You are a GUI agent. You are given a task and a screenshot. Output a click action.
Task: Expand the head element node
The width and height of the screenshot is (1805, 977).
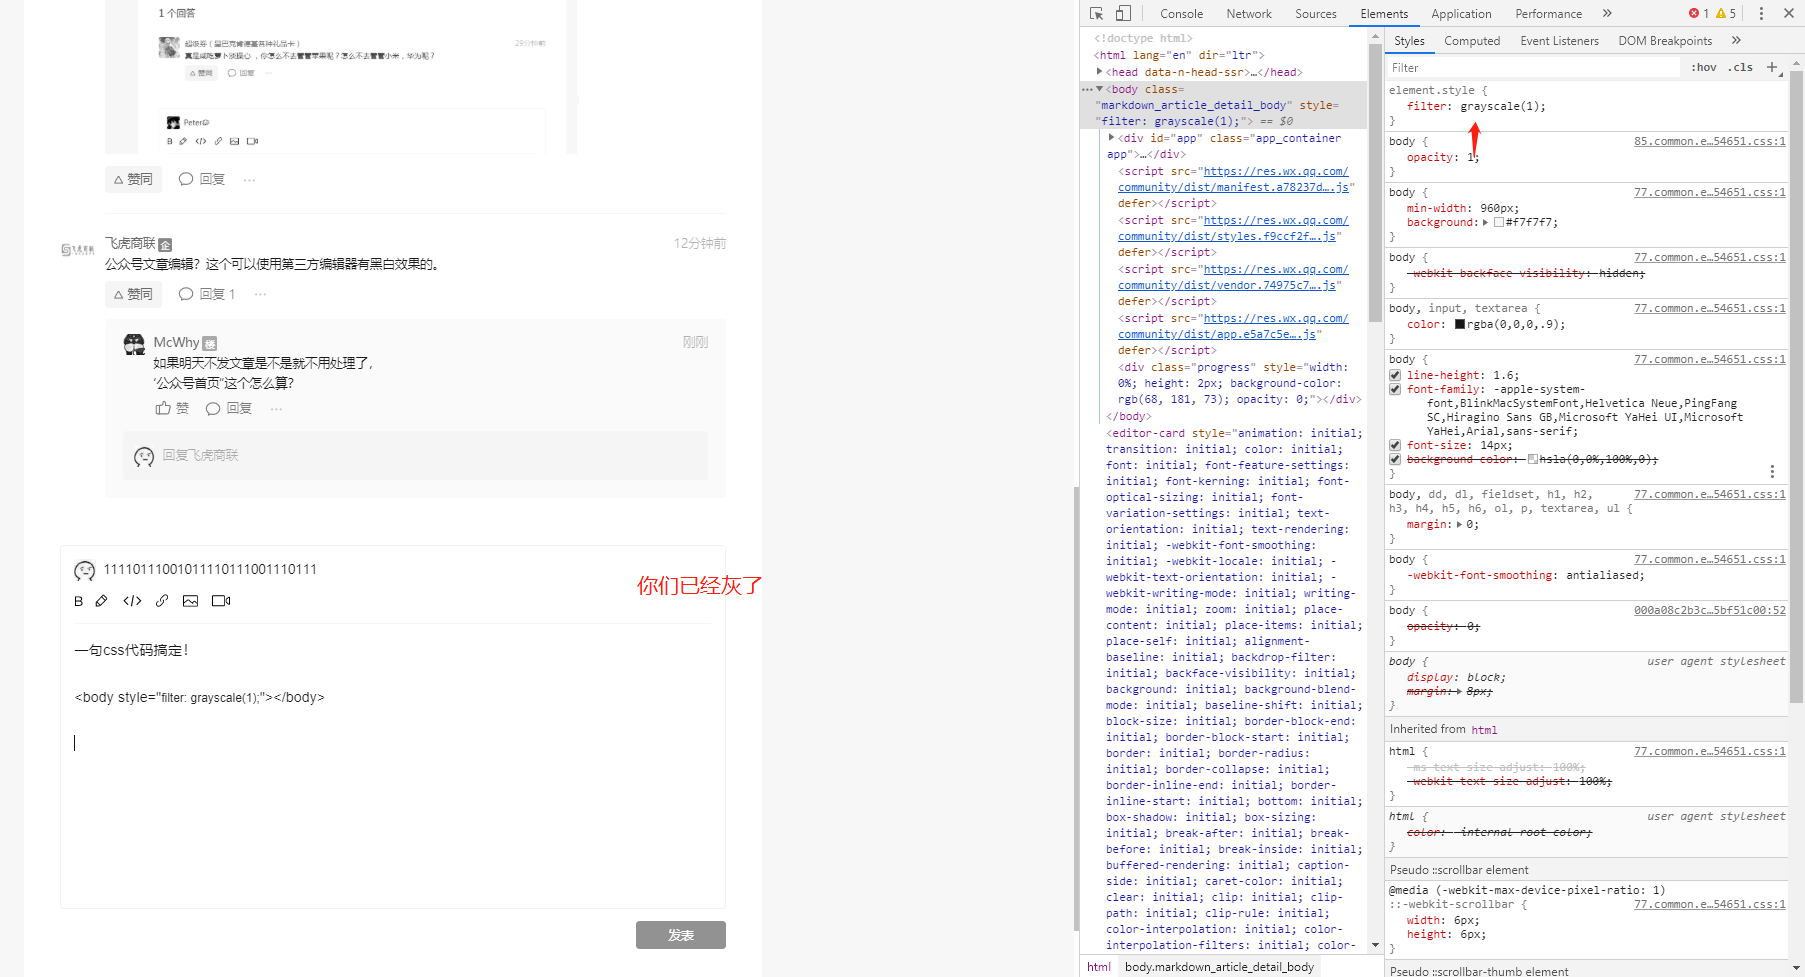tap(1100, 72)
